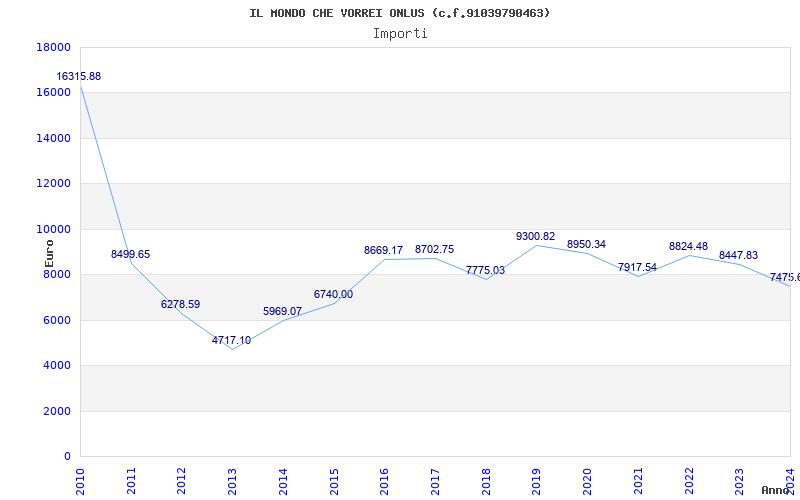Click x-axis year 2012

coord(182,481)
